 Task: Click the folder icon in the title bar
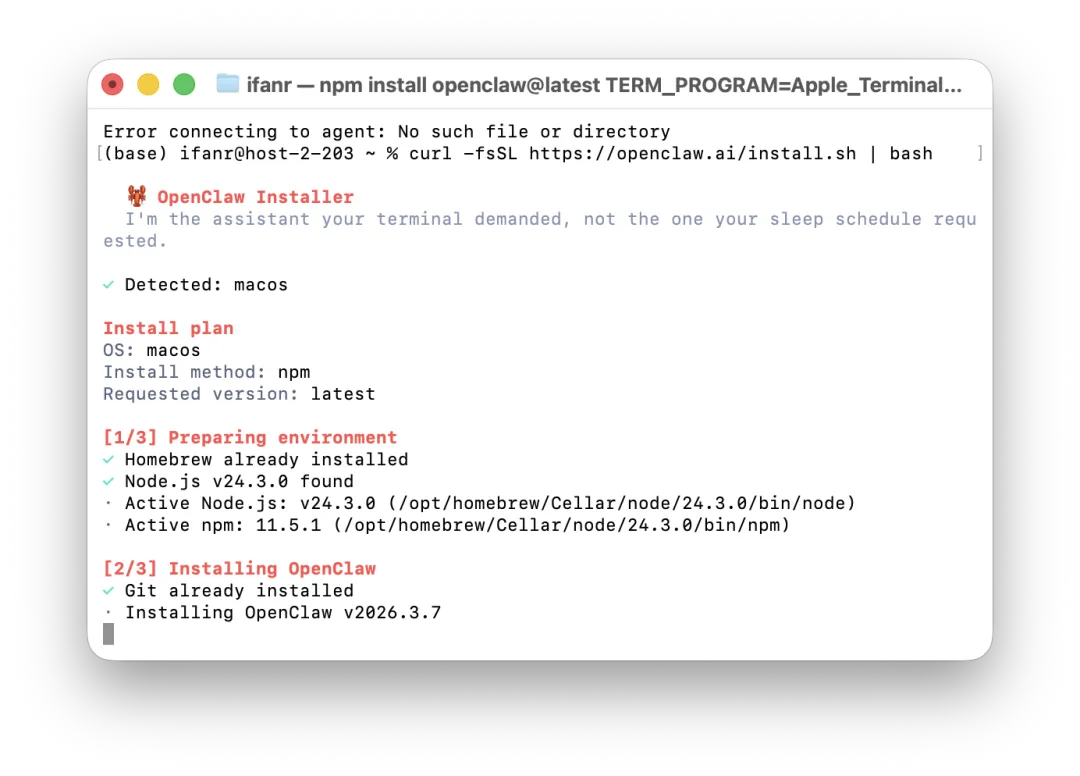pos(227,84)
